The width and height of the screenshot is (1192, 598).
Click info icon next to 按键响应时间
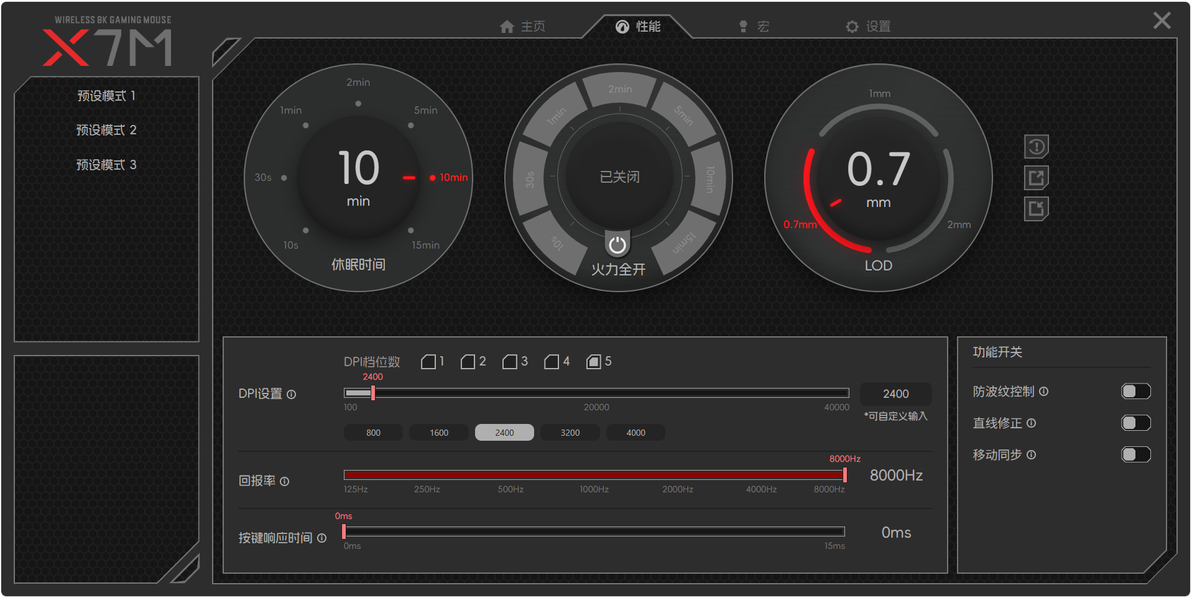point(322,538)
